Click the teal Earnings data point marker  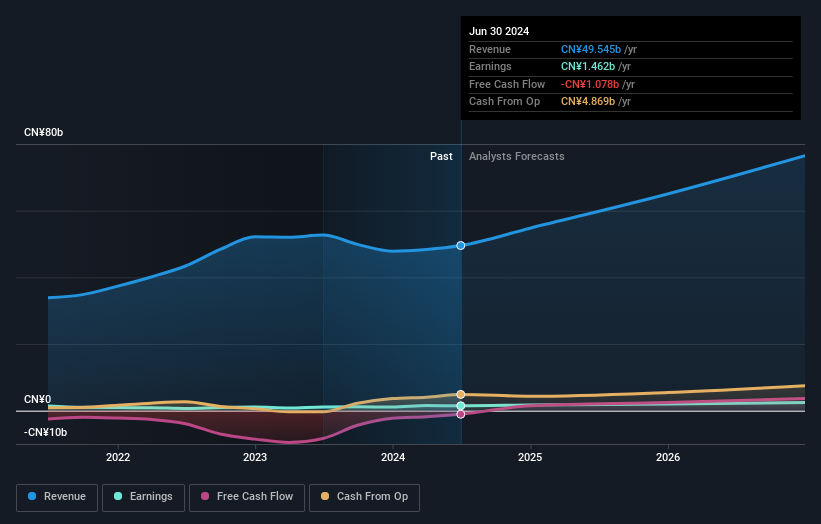(461, 406)
